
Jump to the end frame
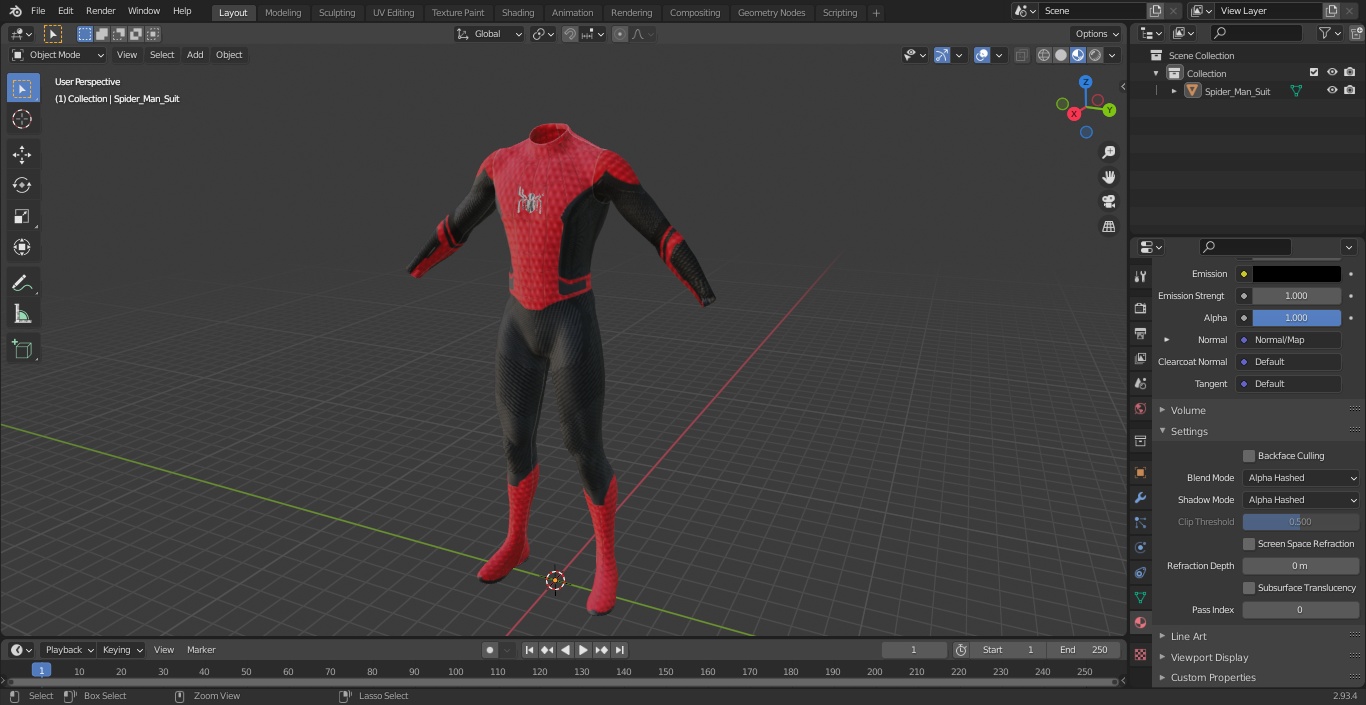coord(620,650)
